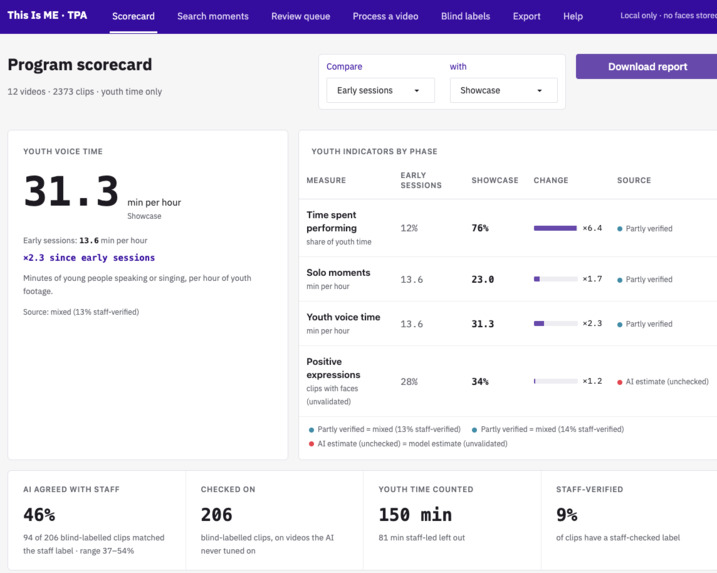Open the Blind labels tab
Viewport: 717px width, 573px height.
point(465,16)
